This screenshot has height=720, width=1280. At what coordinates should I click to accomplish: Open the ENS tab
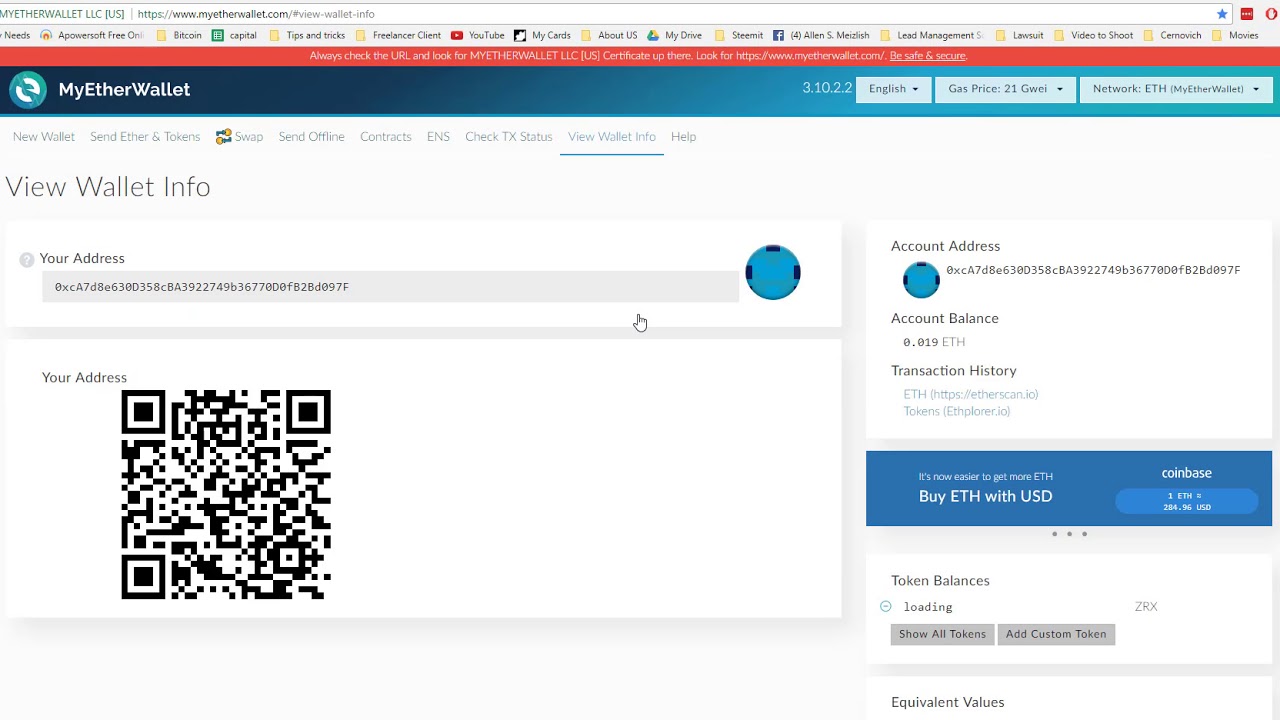[438, 137]
